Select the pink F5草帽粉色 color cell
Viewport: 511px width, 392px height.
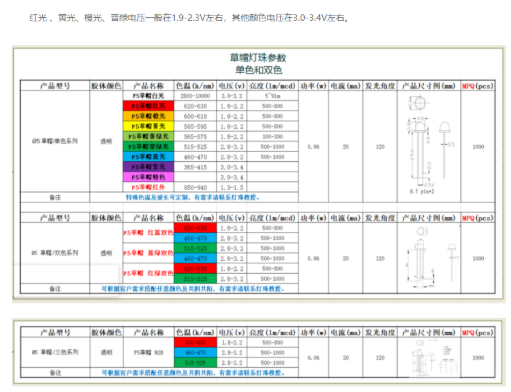pos(148,177)
